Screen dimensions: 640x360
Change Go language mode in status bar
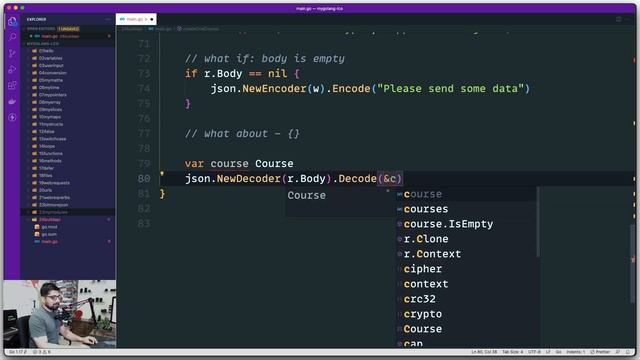point(558,352)
